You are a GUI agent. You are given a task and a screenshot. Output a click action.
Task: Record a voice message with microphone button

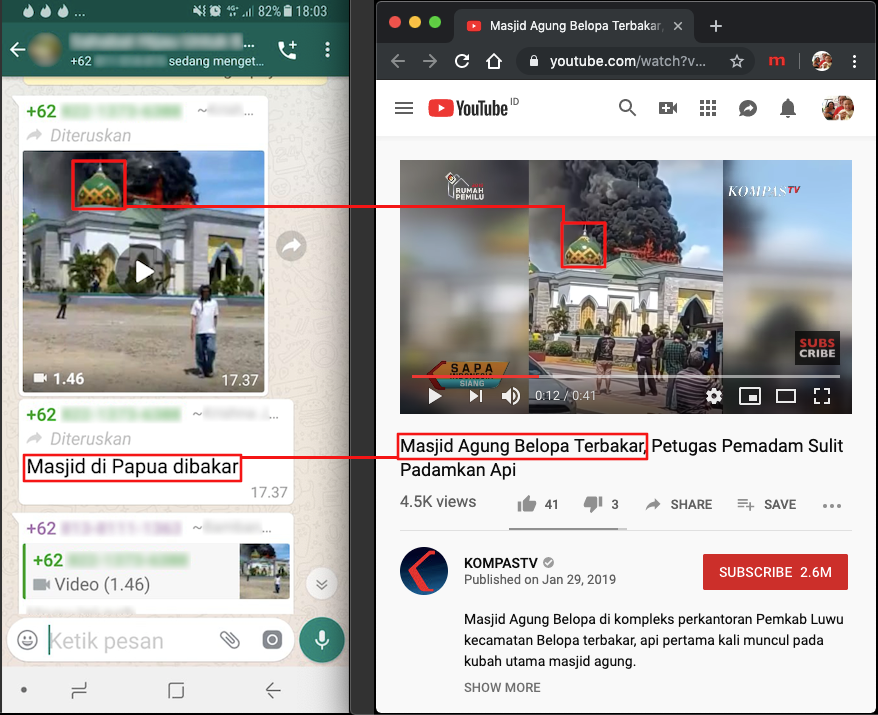[x=321, y=639]
